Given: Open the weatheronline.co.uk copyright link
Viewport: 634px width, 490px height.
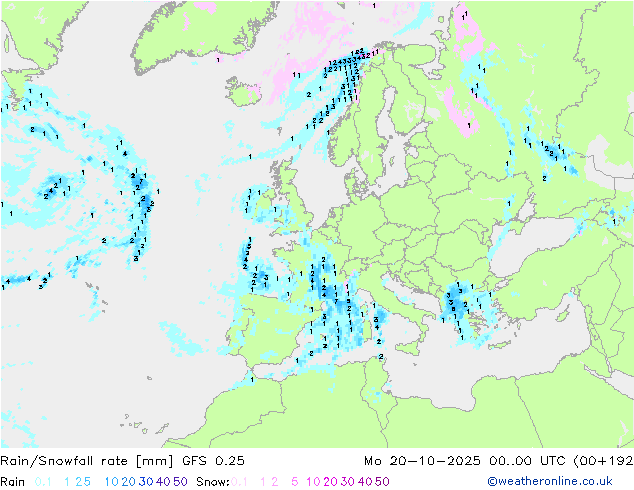Looking at the screenshot, I should [550, 482].
